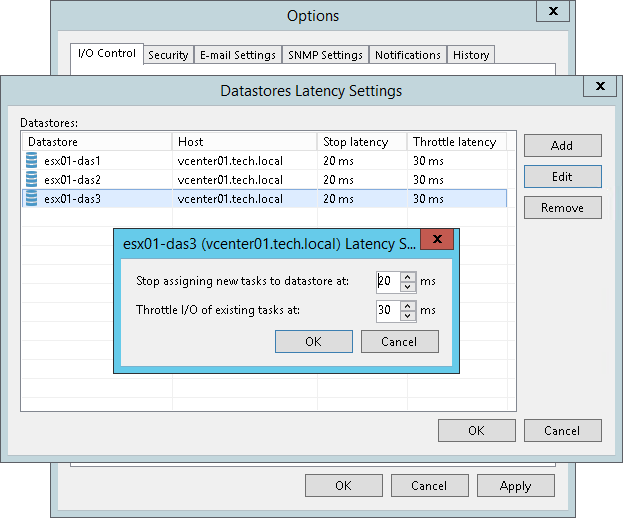Focus the throttle I/O latency field
Screen dimensions: 623x518
point(388,311)
